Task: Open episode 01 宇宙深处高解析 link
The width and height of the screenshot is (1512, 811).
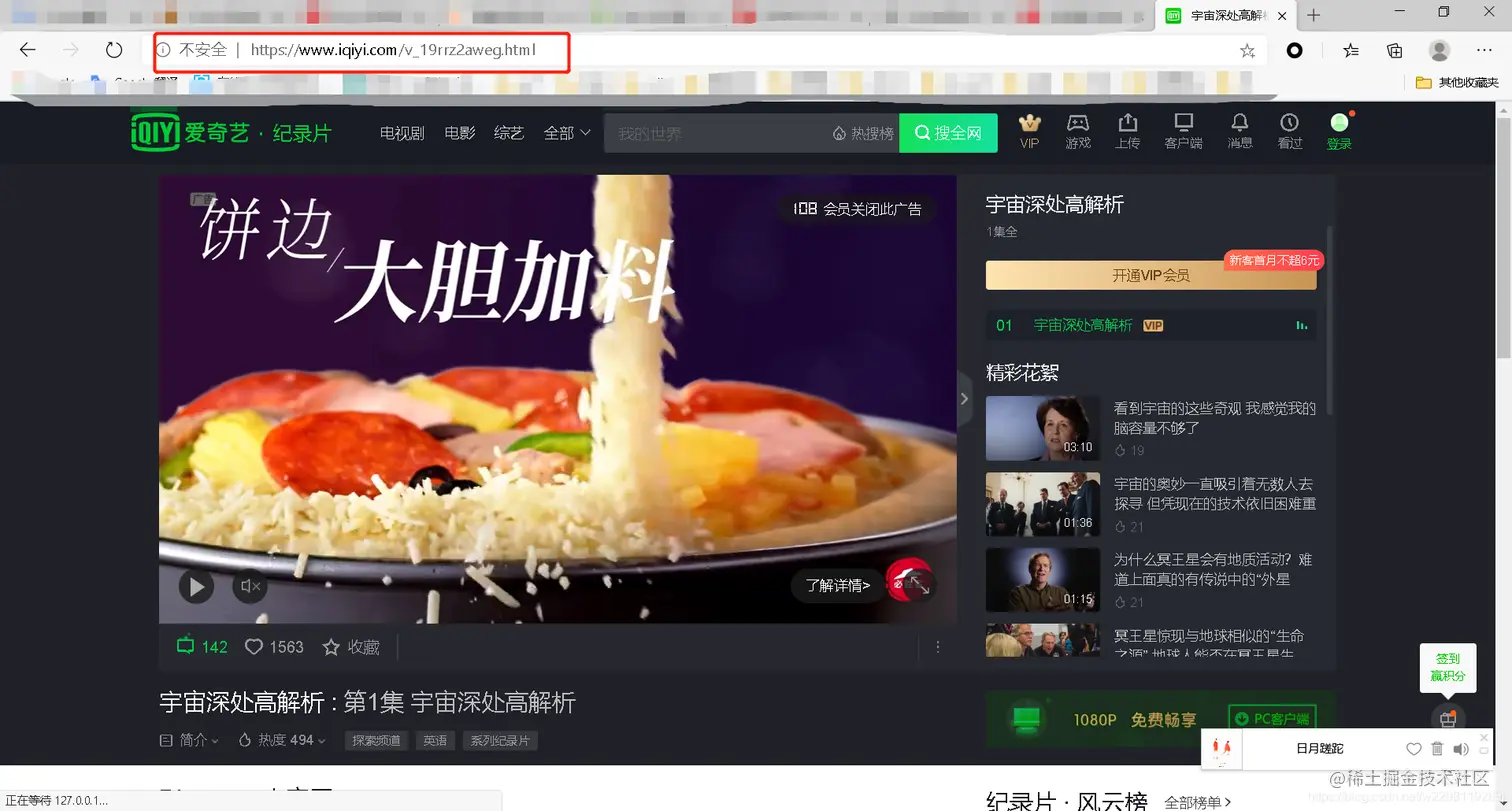Action: point(1083,325)
